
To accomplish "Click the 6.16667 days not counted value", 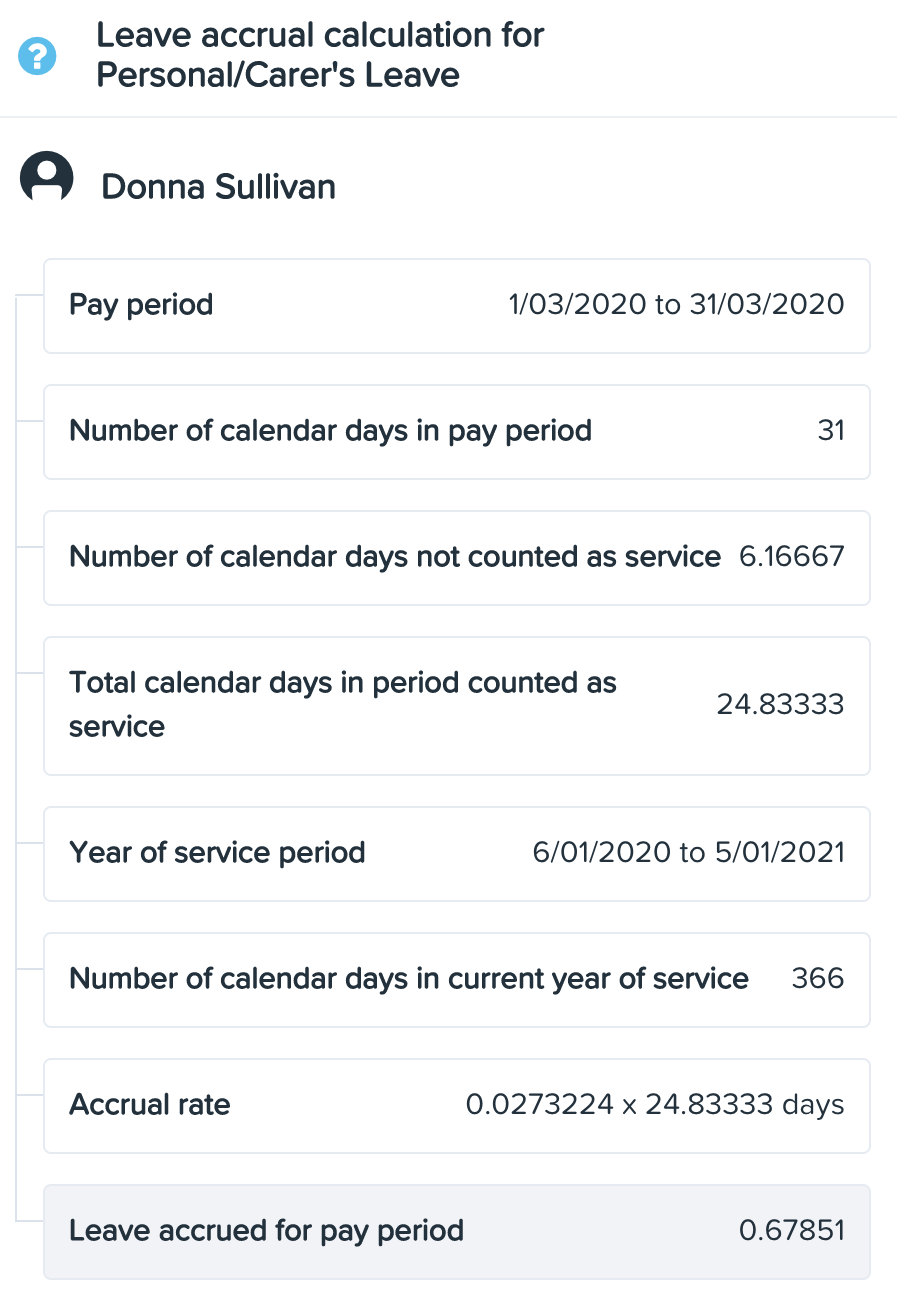I will click(x=792, y=557).
